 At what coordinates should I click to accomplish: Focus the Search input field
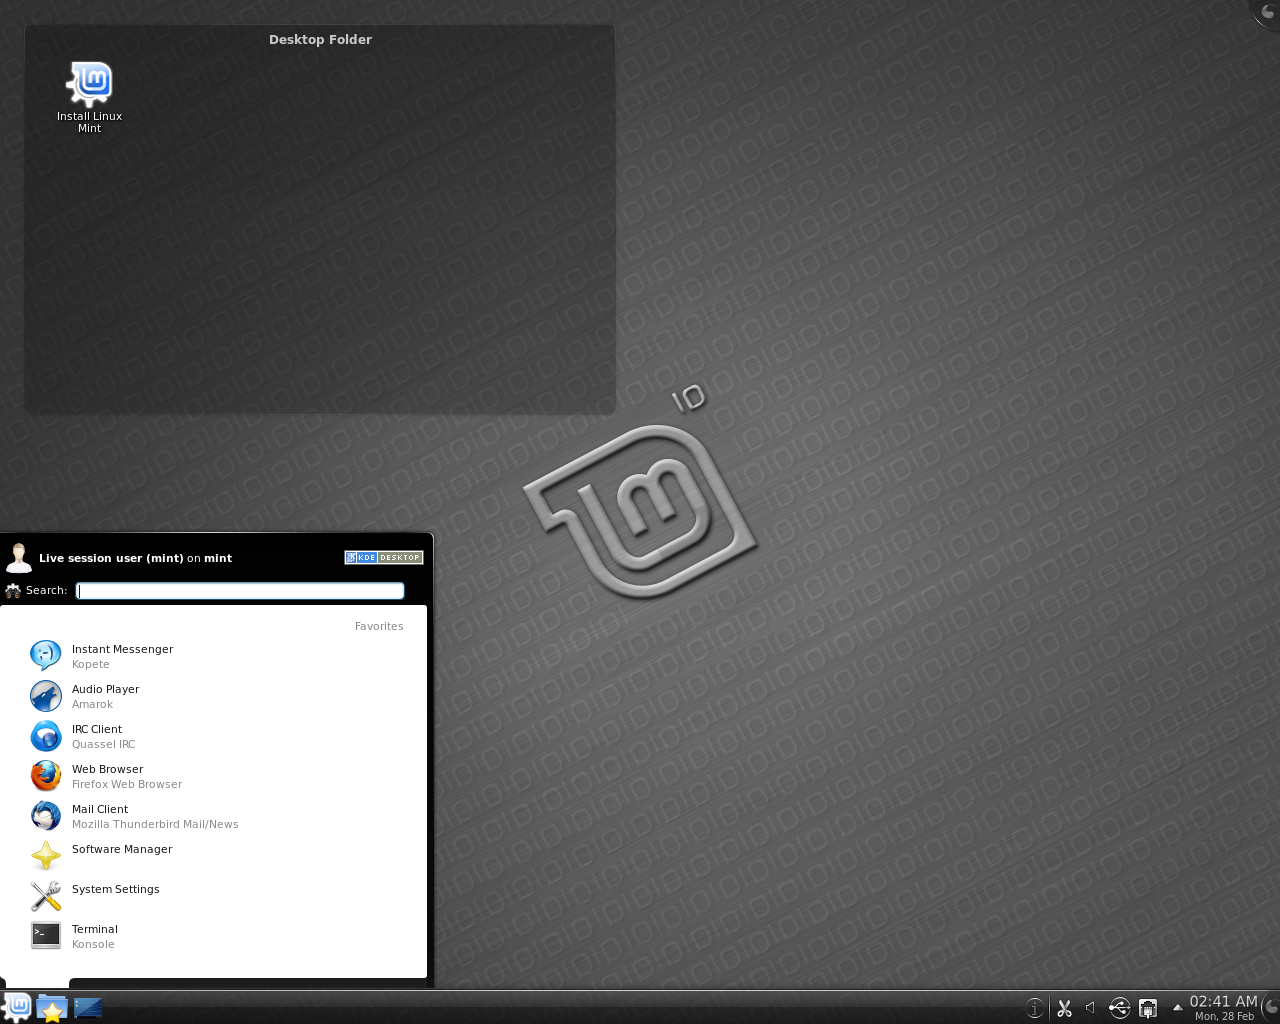(240, 591)
